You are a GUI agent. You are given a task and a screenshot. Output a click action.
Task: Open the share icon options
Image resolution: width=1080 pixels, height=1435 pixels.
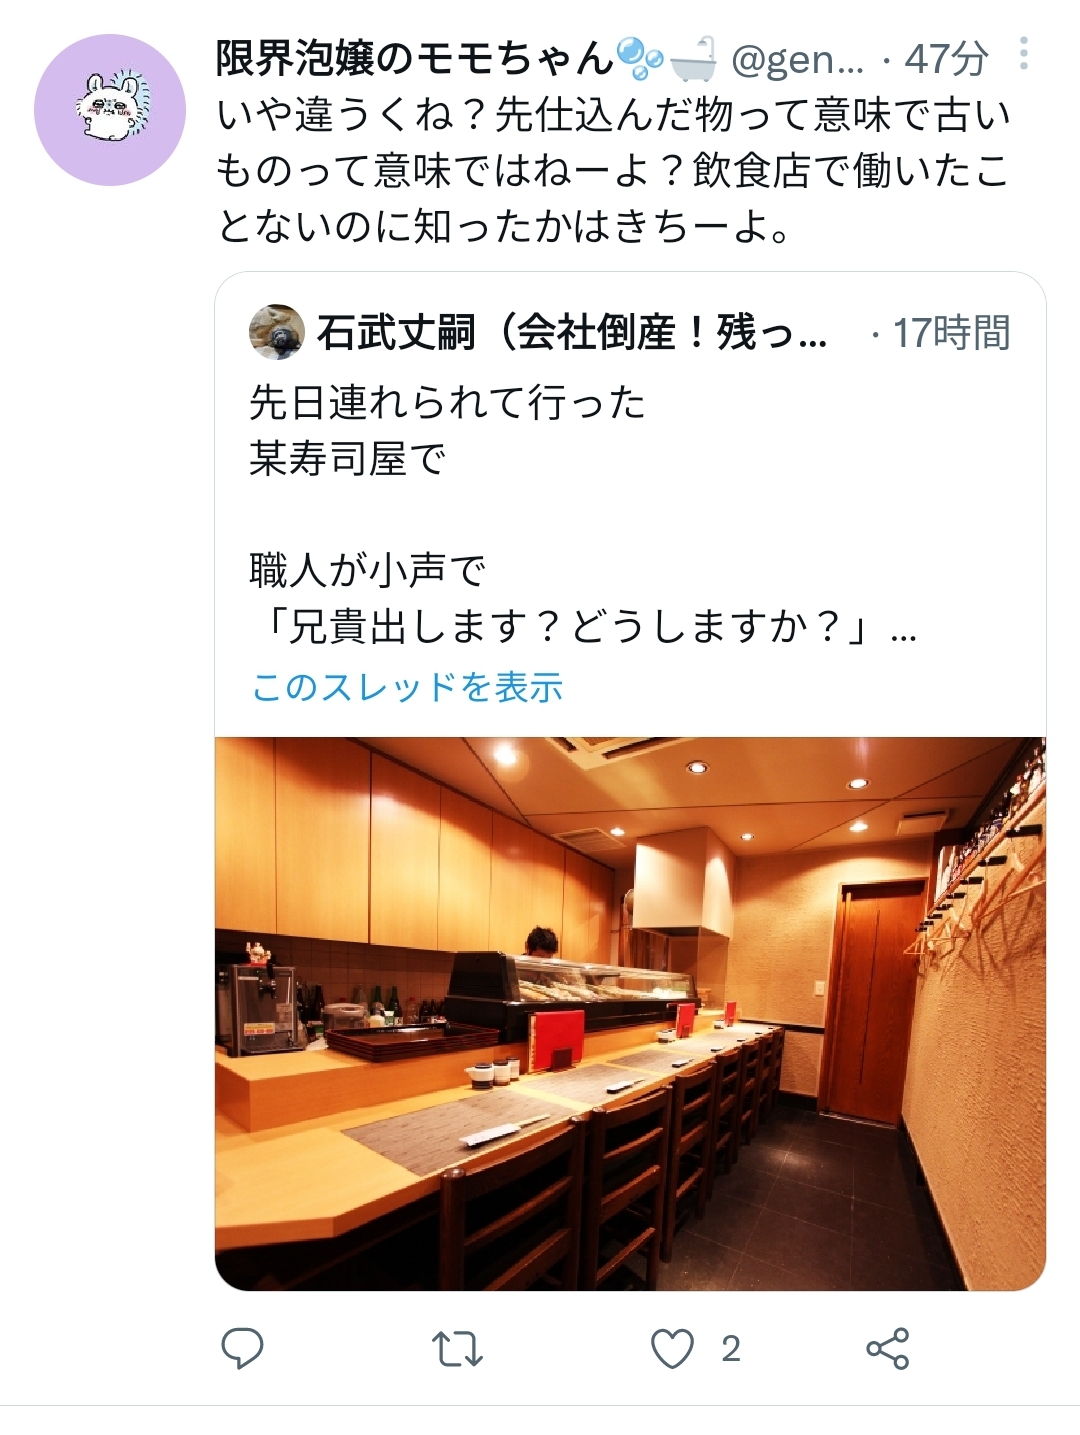click(x=887, y=1349)
